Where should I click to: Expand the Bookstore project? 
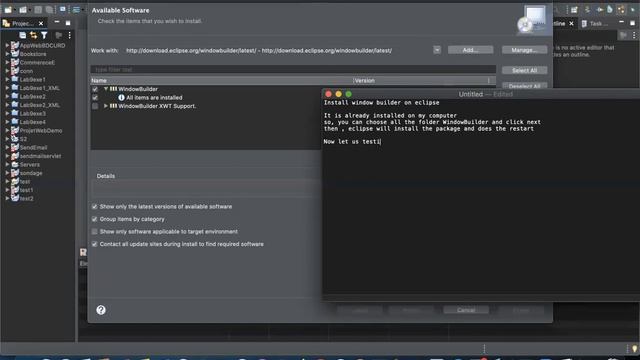tap(7, 54)
